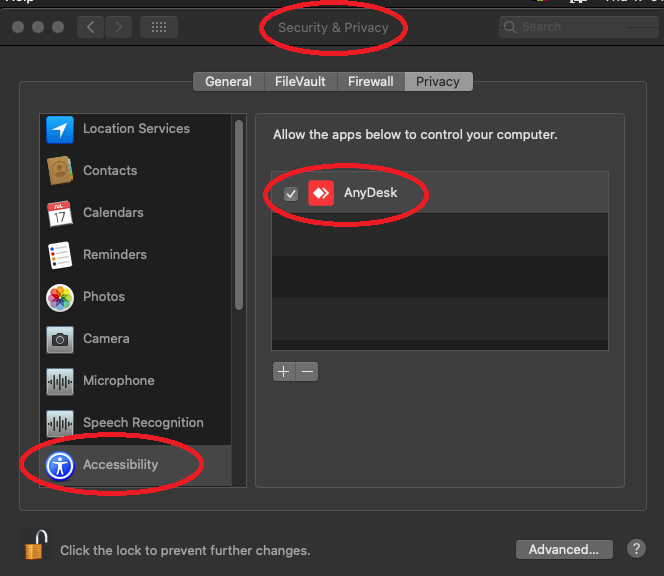Click the Contacts book icon
Viewport: 664px width, 576px height.
click(x=60, y=171)
